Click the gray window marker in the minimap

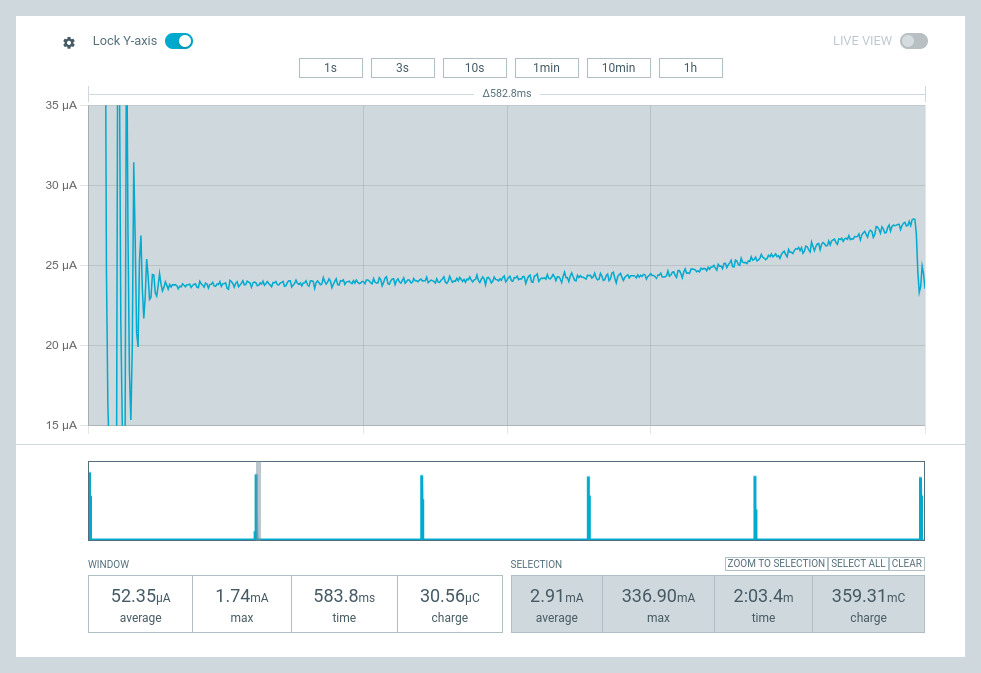[x=258, y=500]
